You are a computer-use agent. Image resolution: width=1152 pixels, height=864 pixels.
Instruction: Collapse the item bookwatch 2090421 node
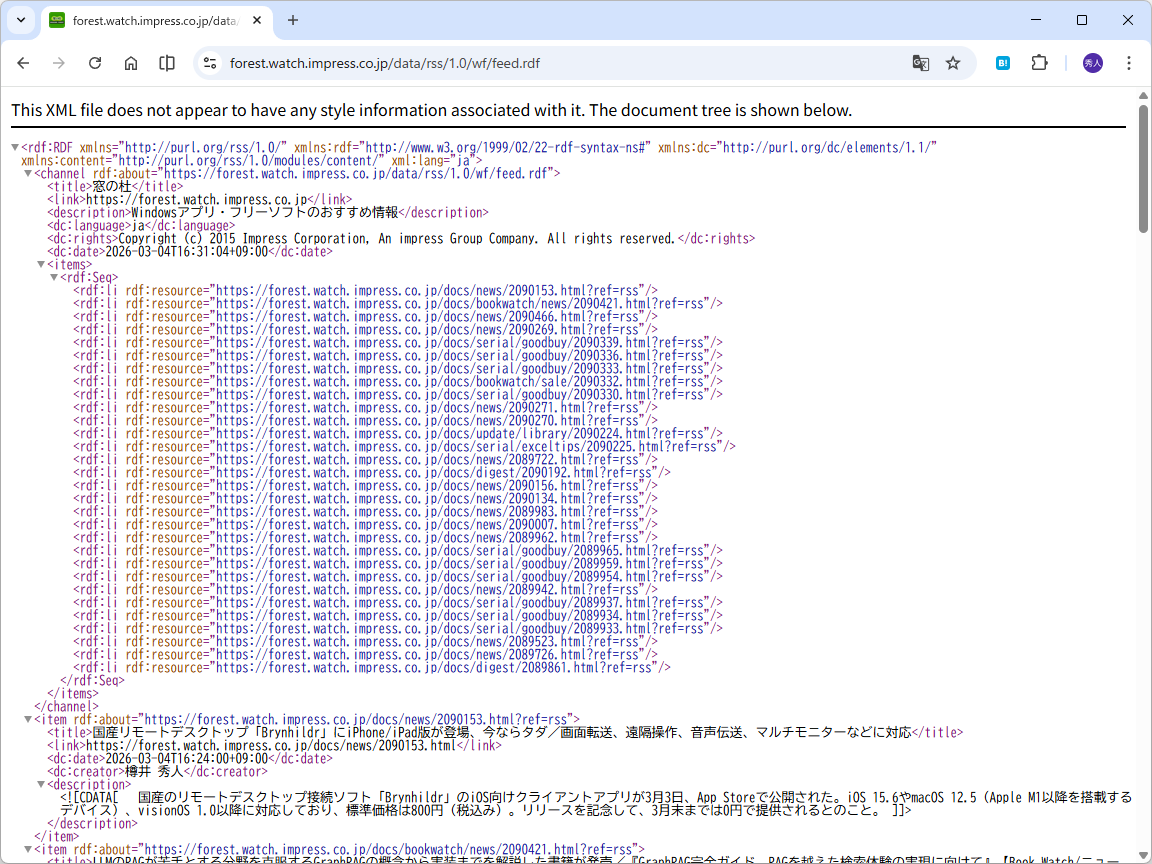point(28,849)
